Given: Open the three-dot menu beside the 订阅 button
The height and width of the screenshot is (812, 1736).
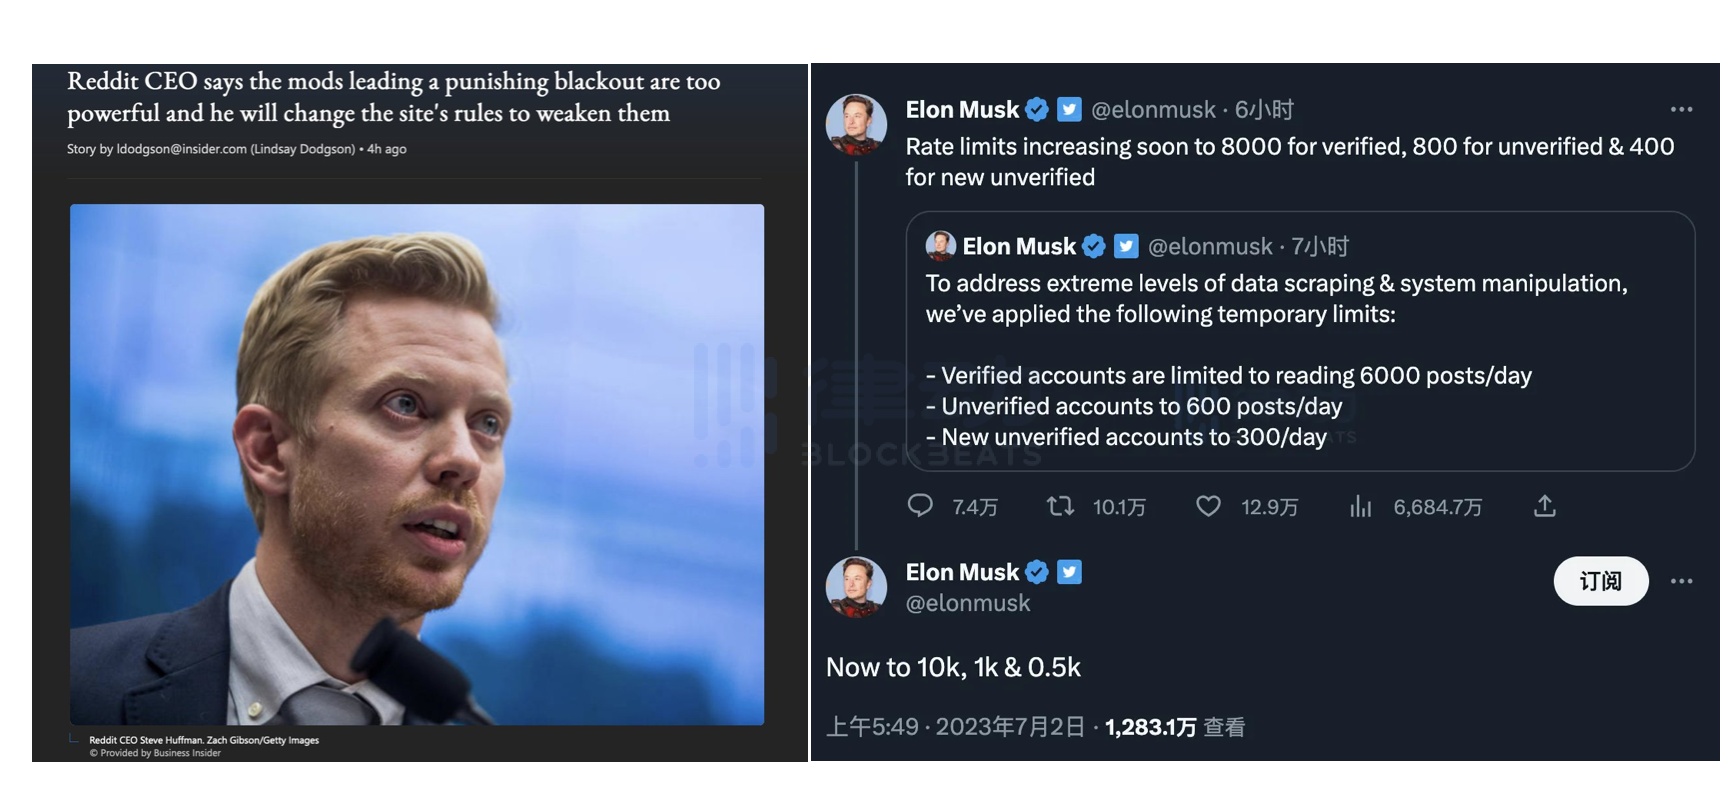Looking at the screenshot, I should 1681,581.
